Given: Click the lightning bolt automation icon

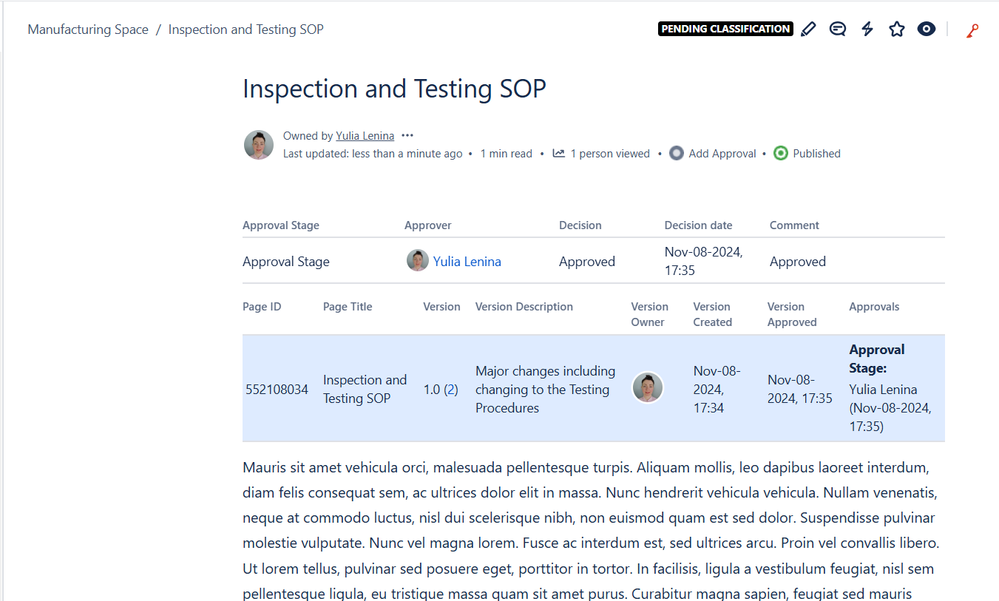Looking at the screenshot, I should pos(867,29).
